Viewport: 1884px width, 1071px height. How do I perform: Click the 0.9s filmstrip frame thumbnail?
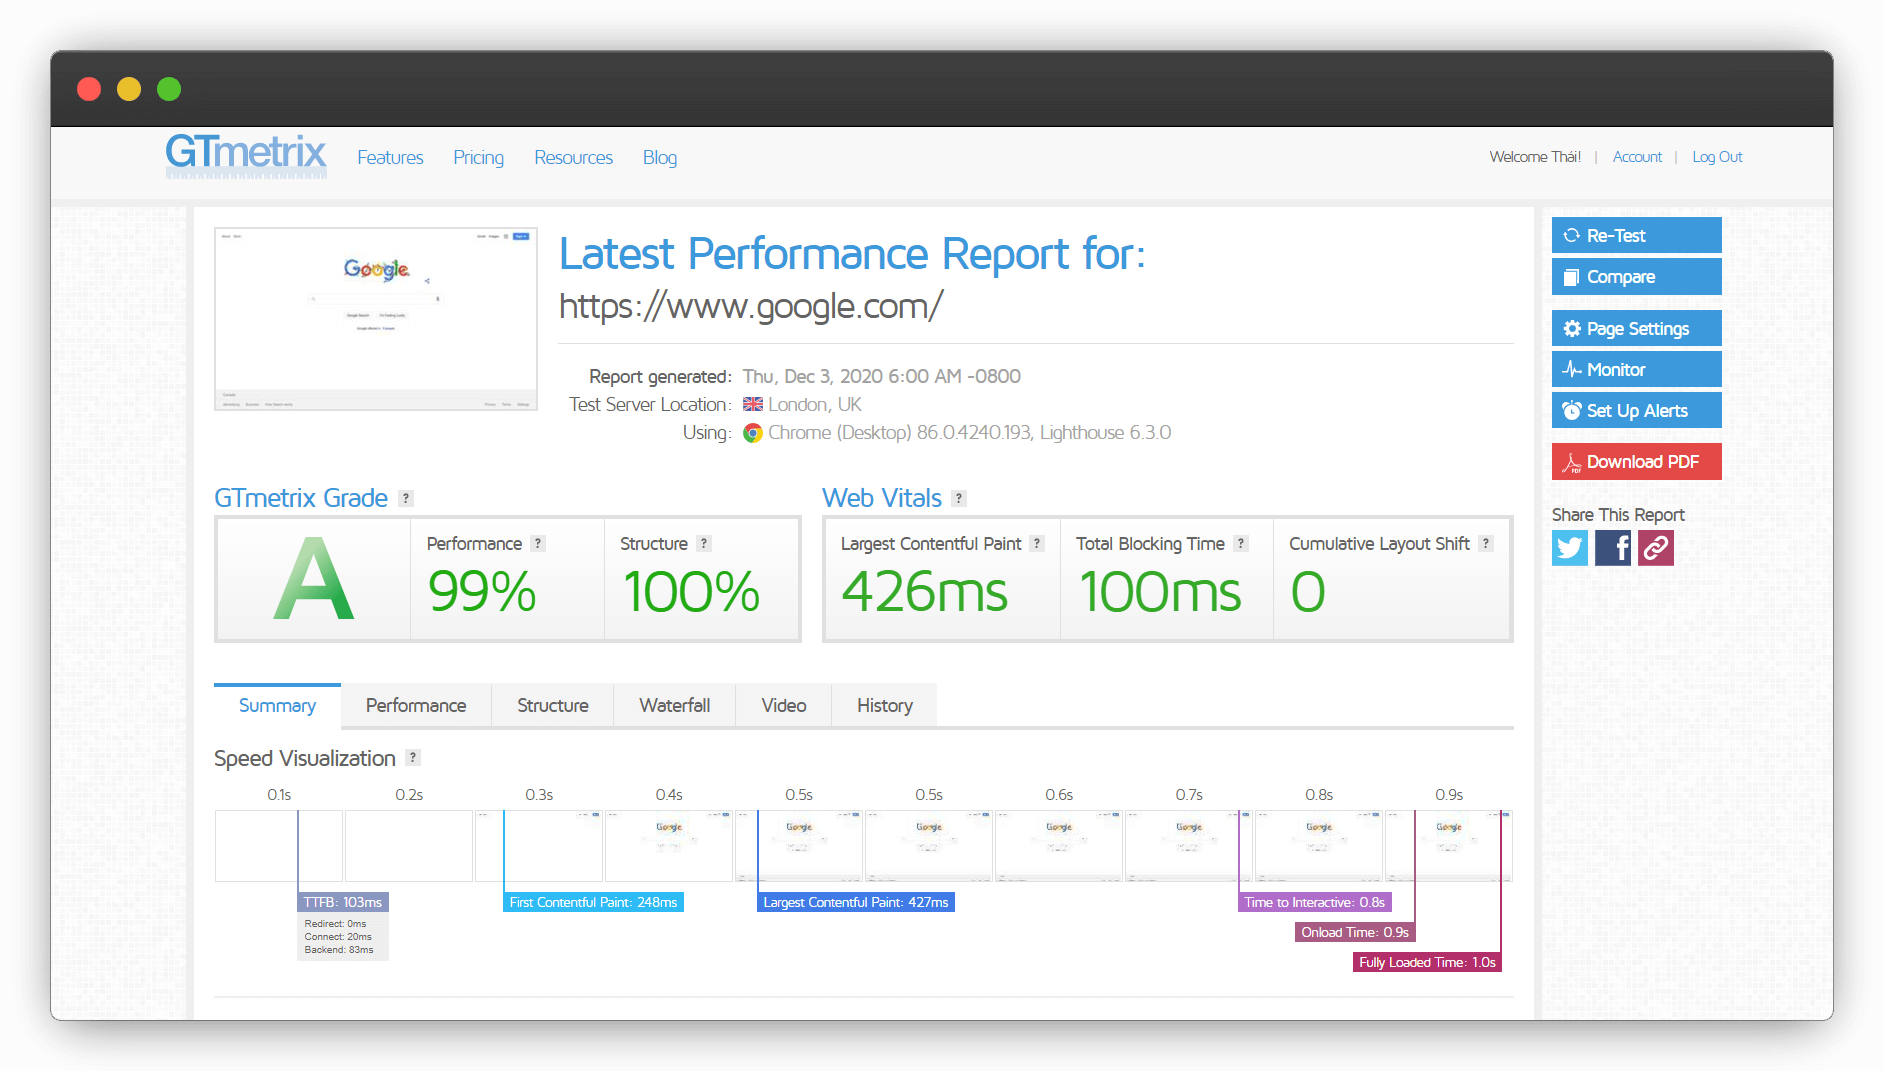coord(1449,846)
